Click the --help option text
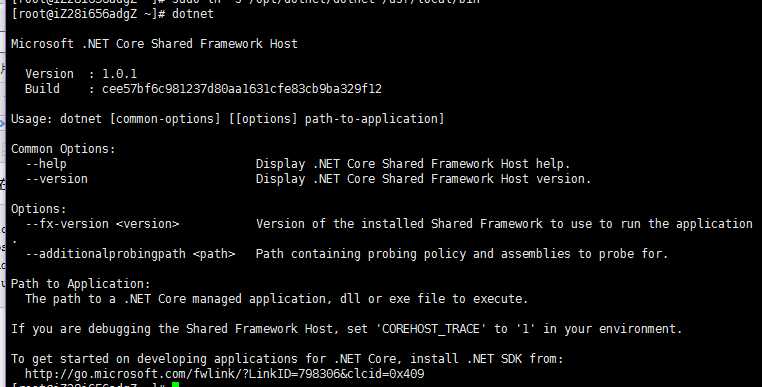This screenshot has width=762, height=387. click(x=46, y=164)
